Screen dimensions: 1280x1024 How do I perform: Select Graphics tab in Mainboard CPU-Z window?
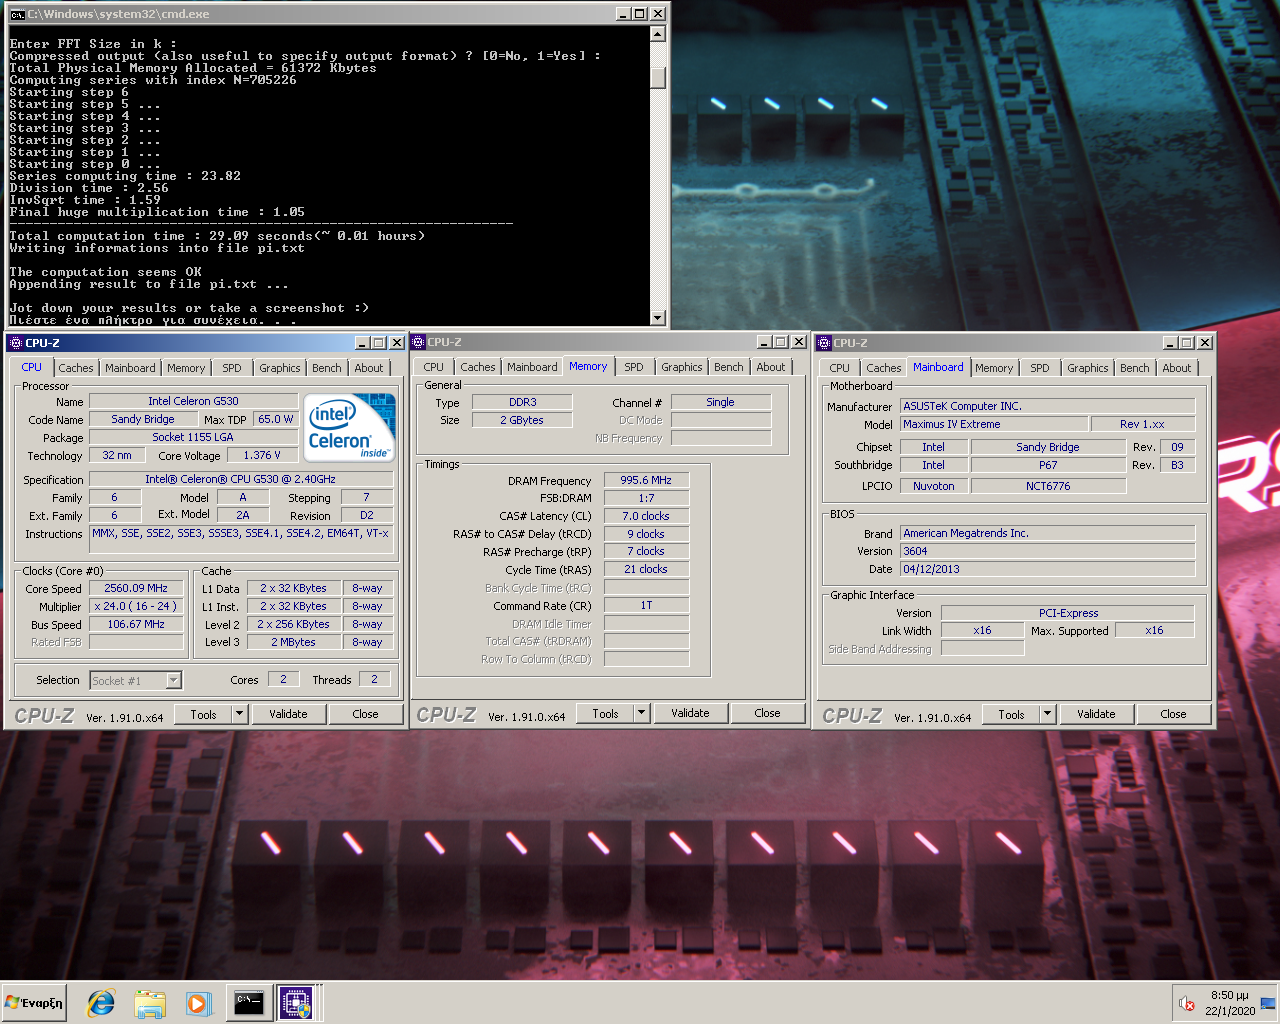tap(1088, 368)
